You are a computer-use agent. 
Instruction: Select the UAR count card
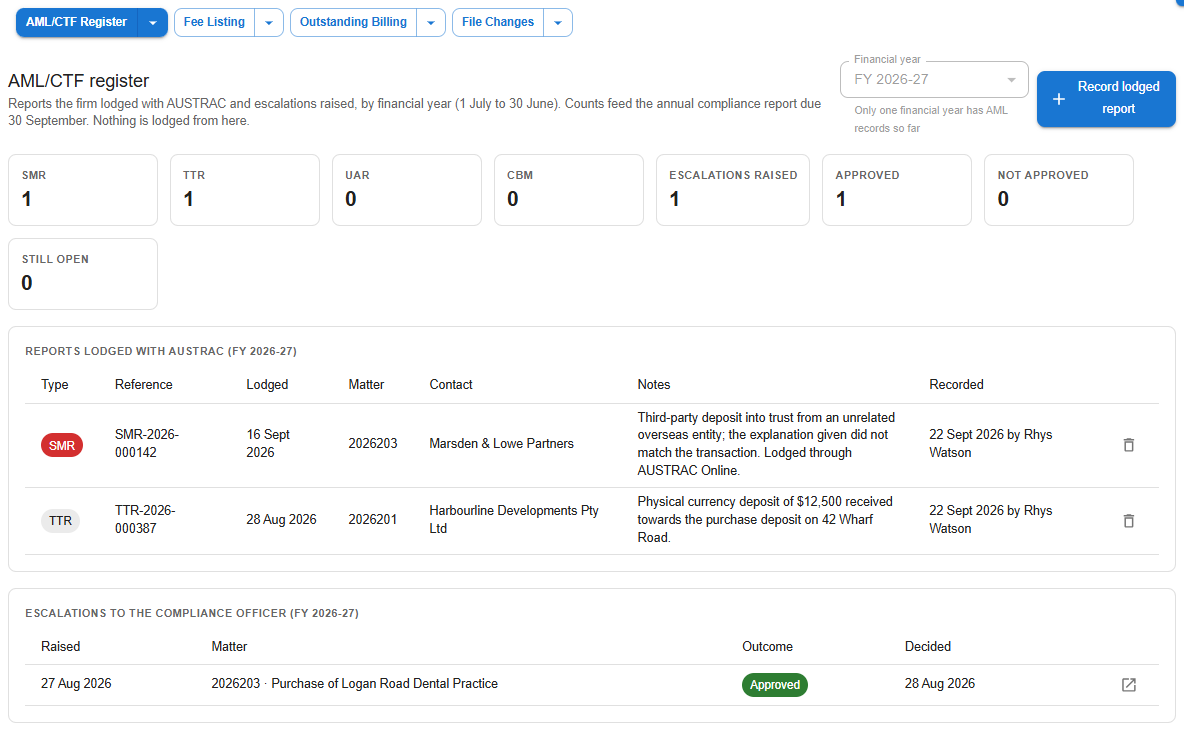pos(407,190)
